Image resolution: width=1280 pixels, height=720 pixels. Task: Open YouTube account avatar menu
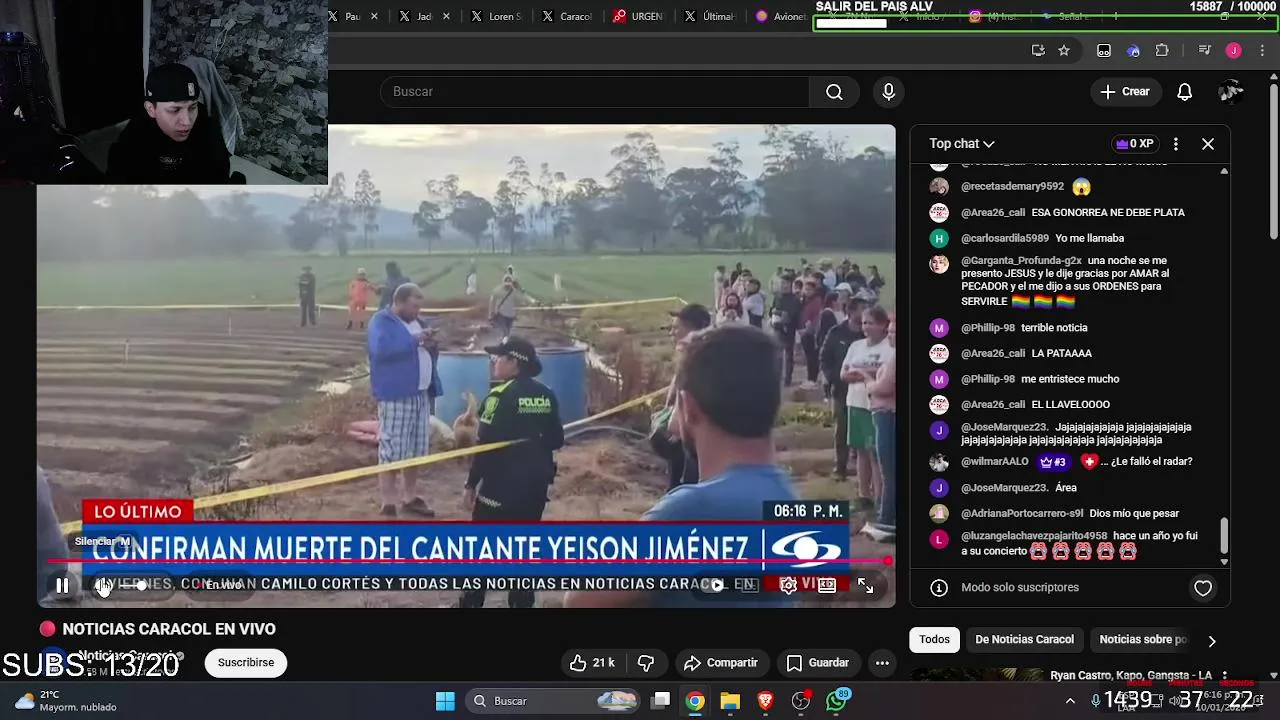(1231, 92)
